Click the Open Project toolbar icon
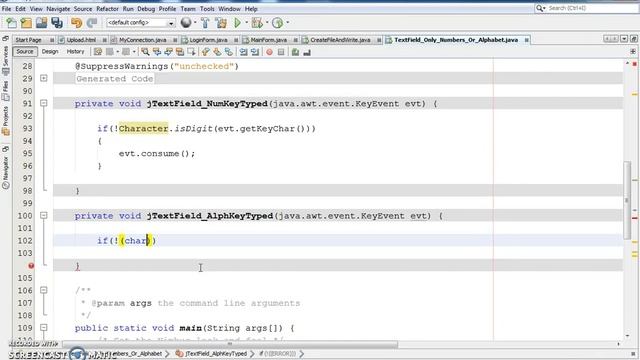640x360 pixels. click(x=42, y=23)
